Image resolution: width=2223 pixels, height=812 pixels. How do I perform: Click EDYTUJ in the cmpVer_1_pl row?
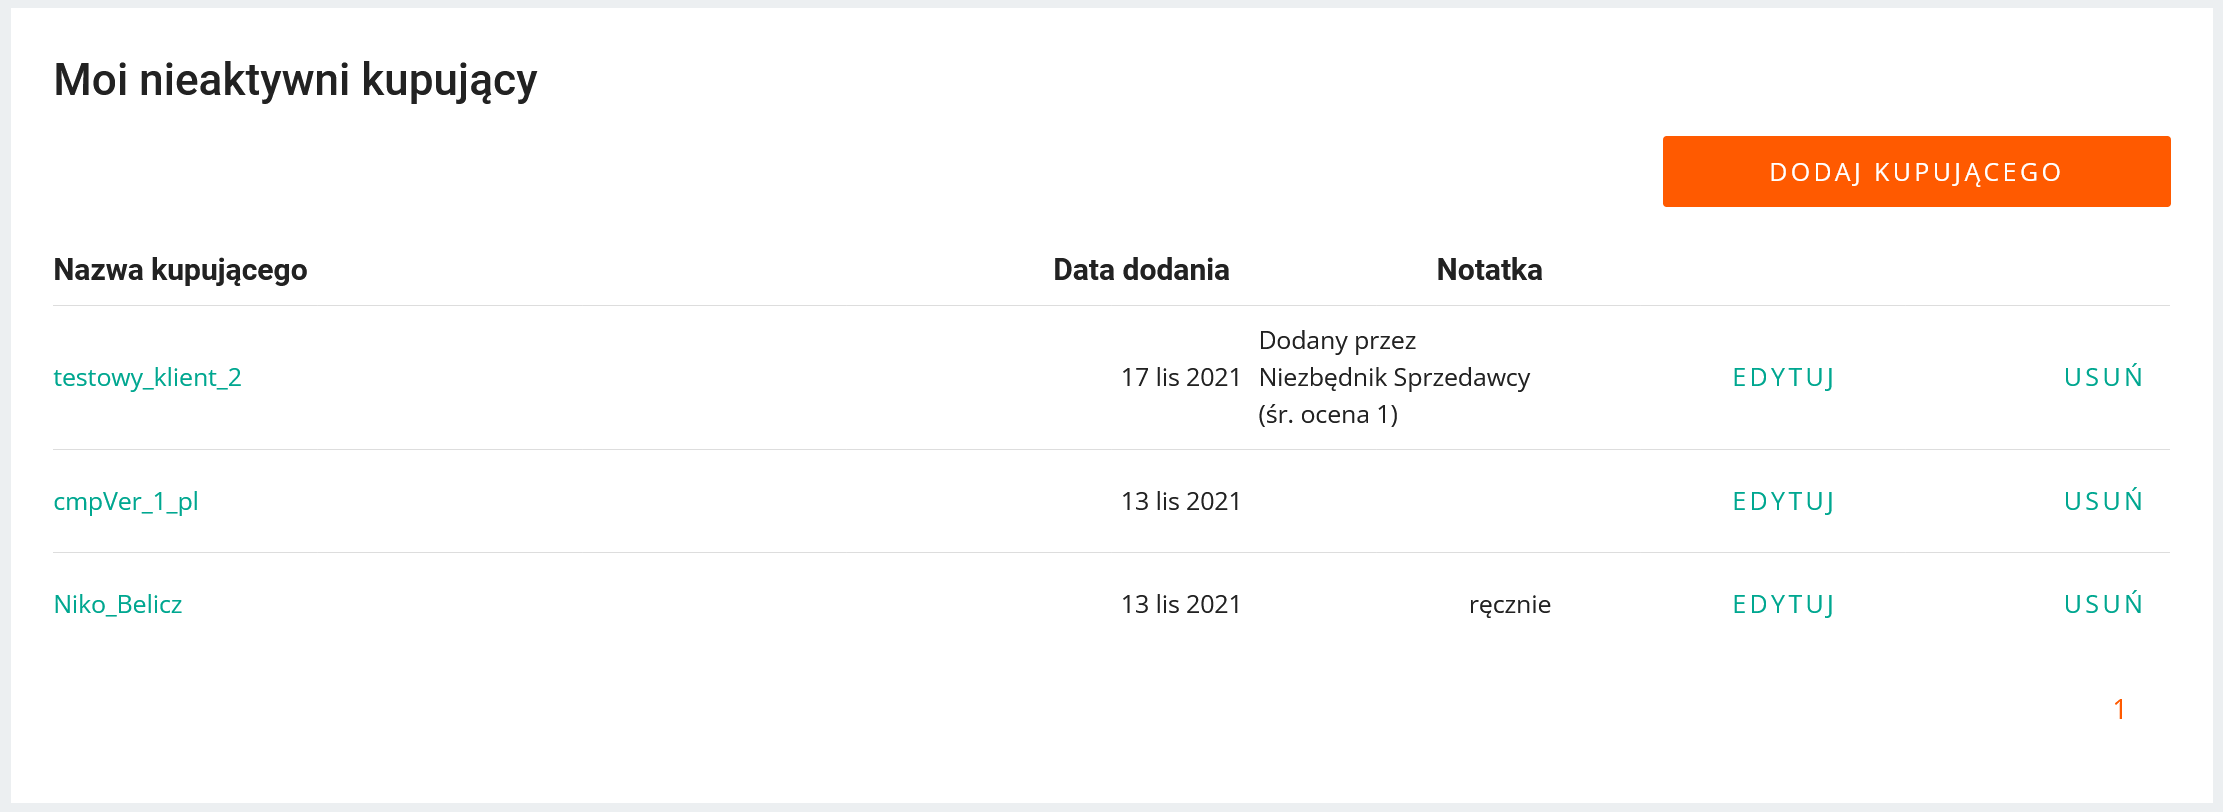pos(1783,502)
